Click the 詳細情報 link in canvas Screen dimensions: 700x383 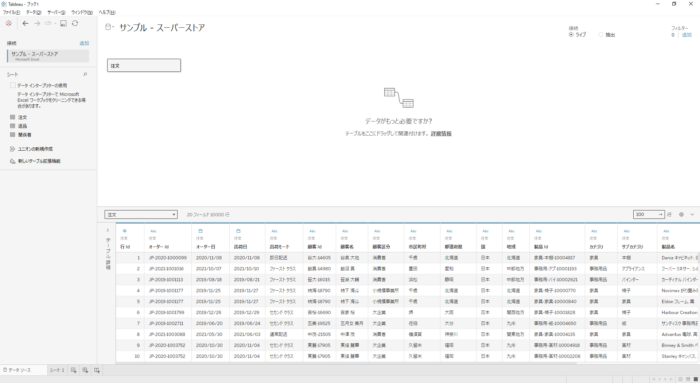coord(441,133)
